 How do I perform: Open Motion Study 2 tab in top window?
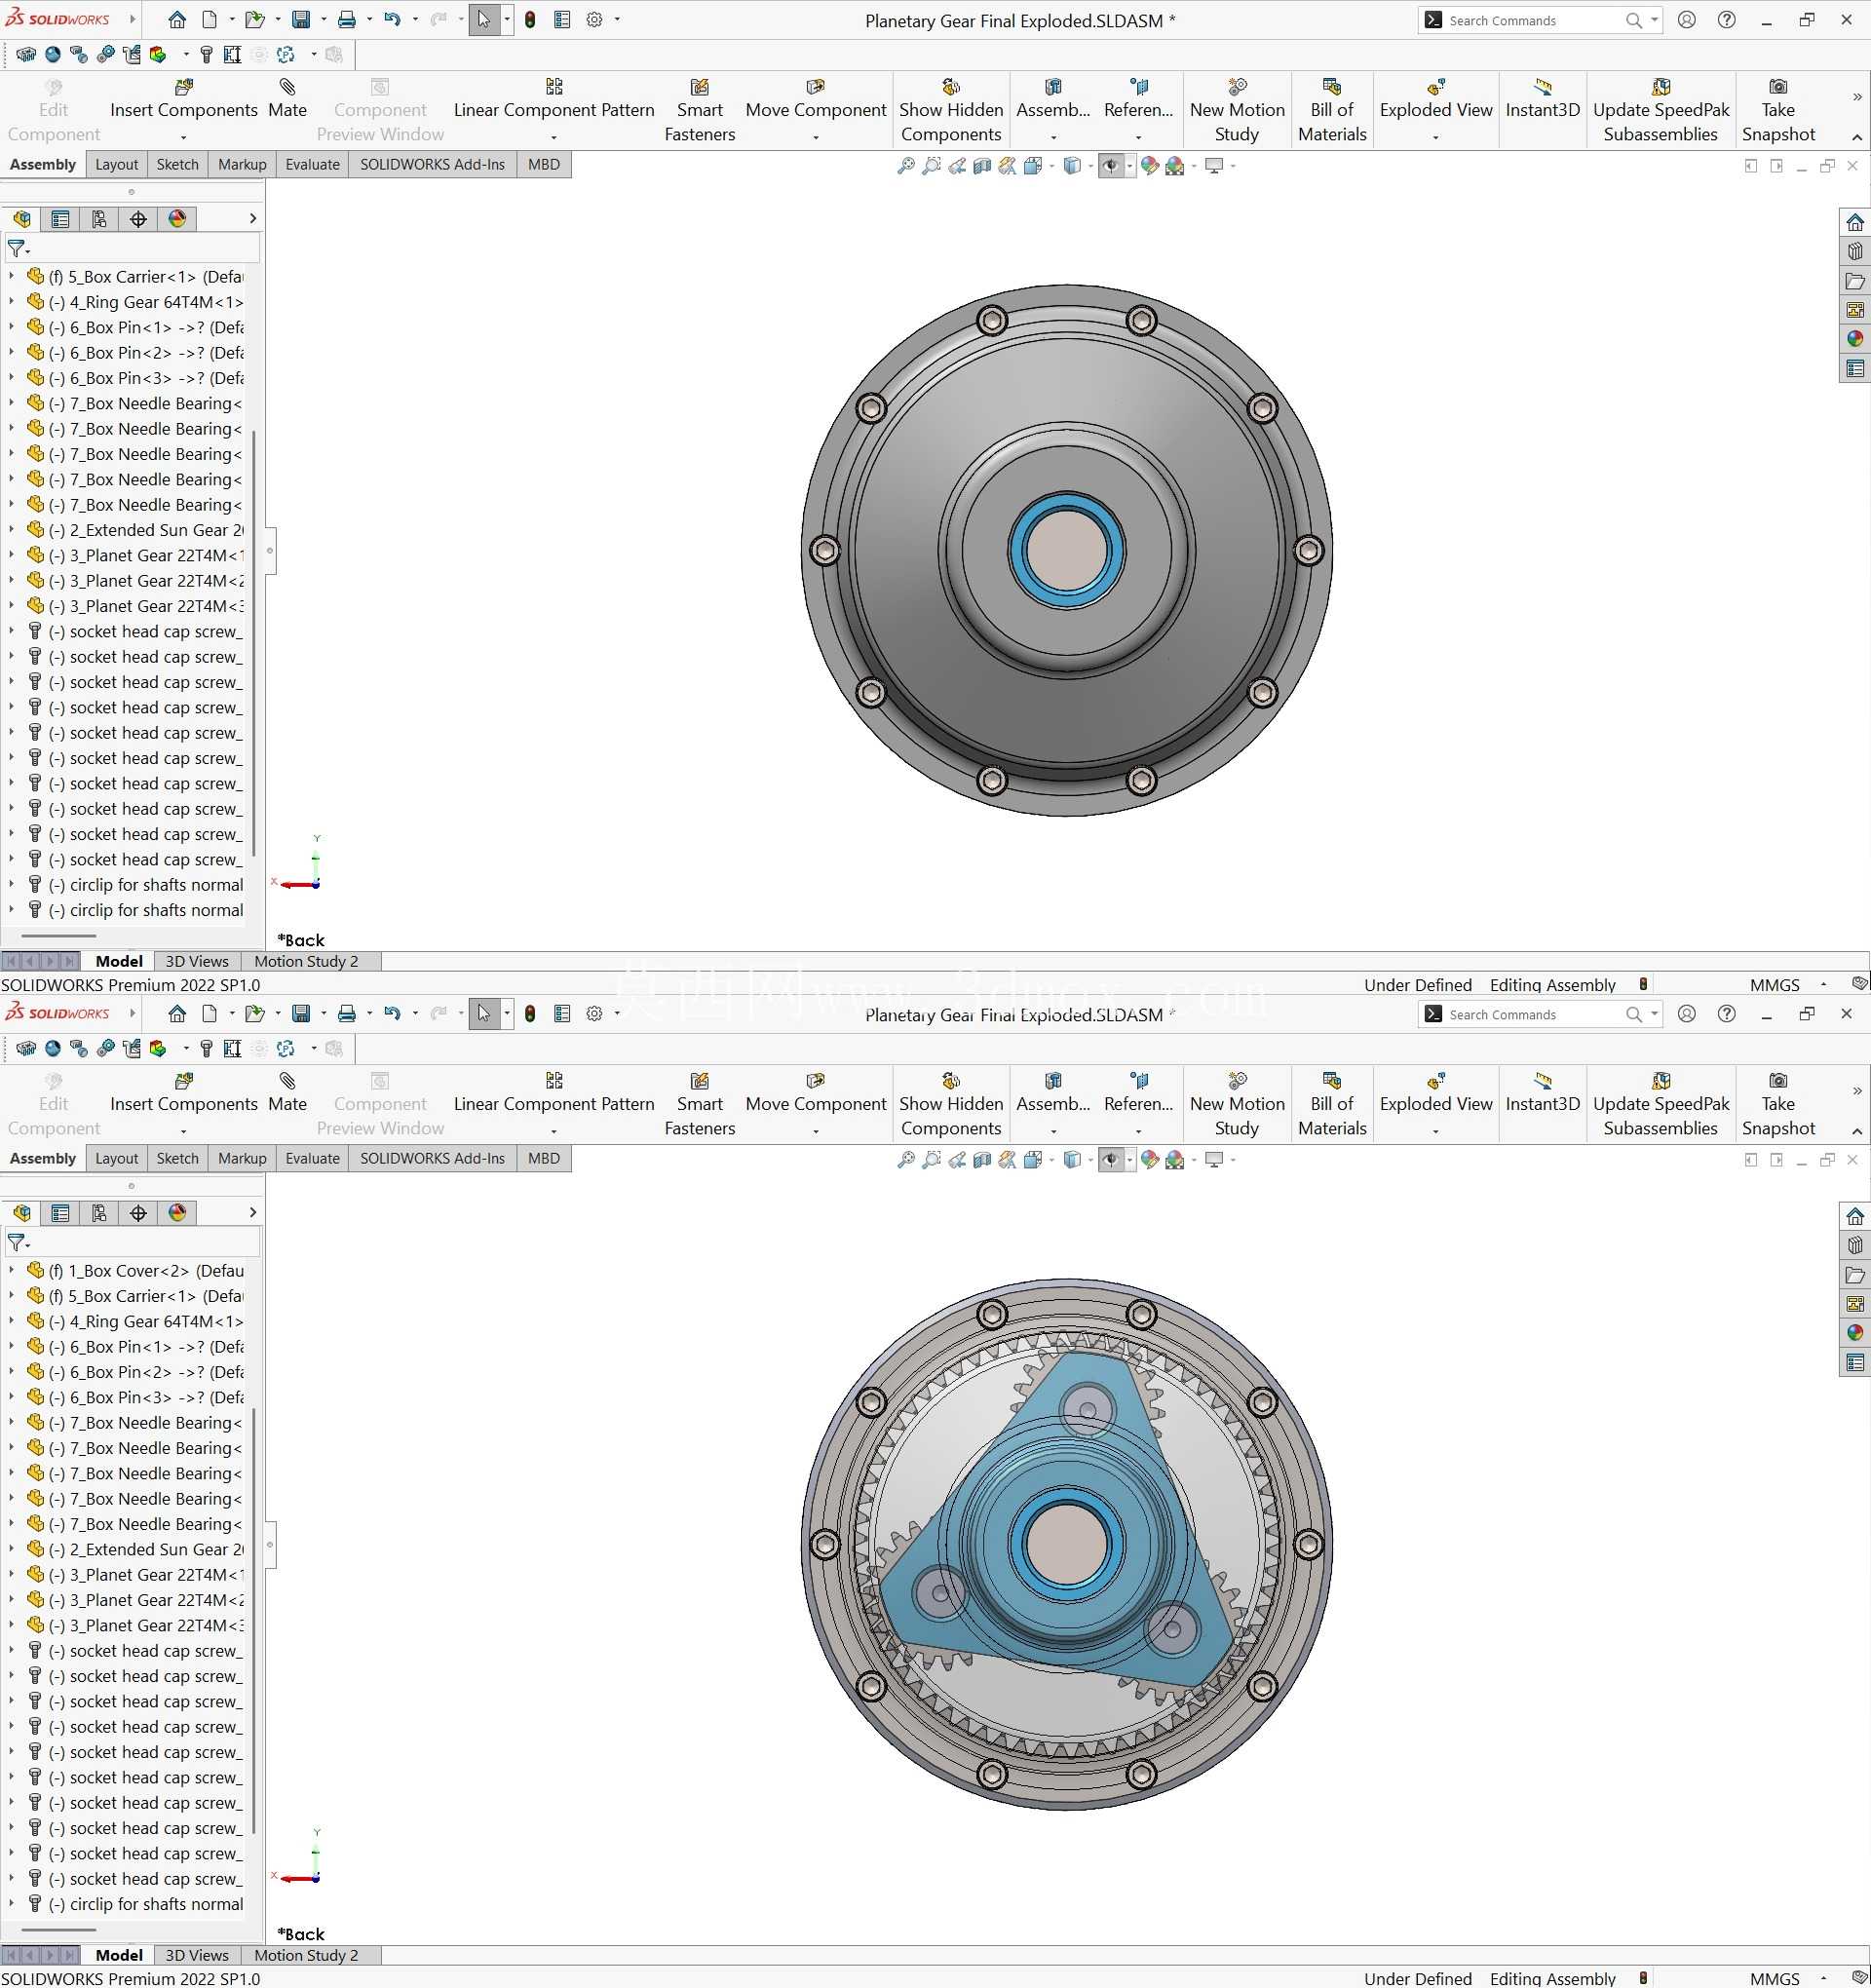tap(306, 961)
